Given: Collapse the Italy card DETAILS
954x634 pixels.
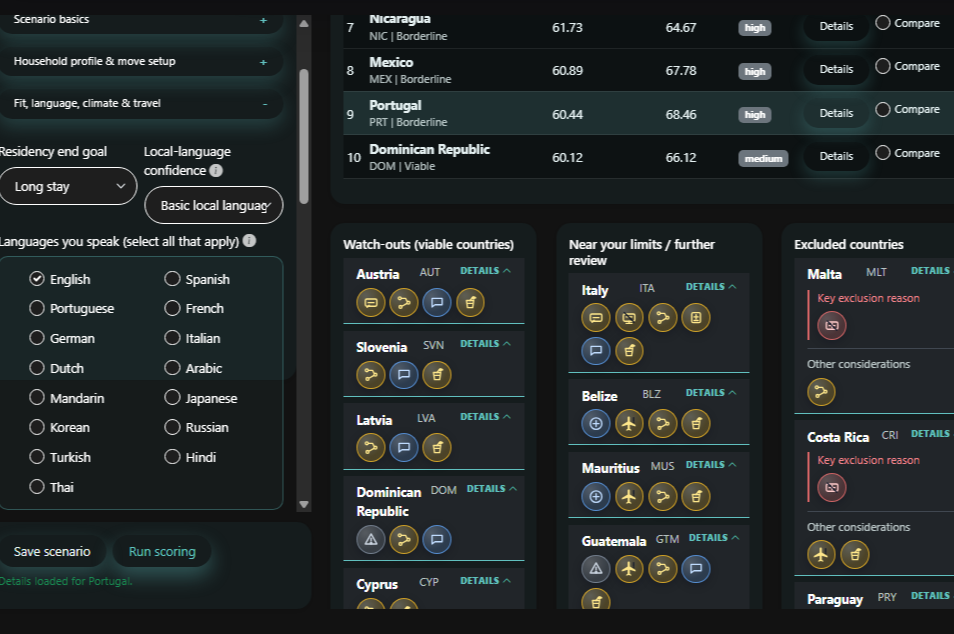Looking at the screenshot, I should click(x=711, y=287).
